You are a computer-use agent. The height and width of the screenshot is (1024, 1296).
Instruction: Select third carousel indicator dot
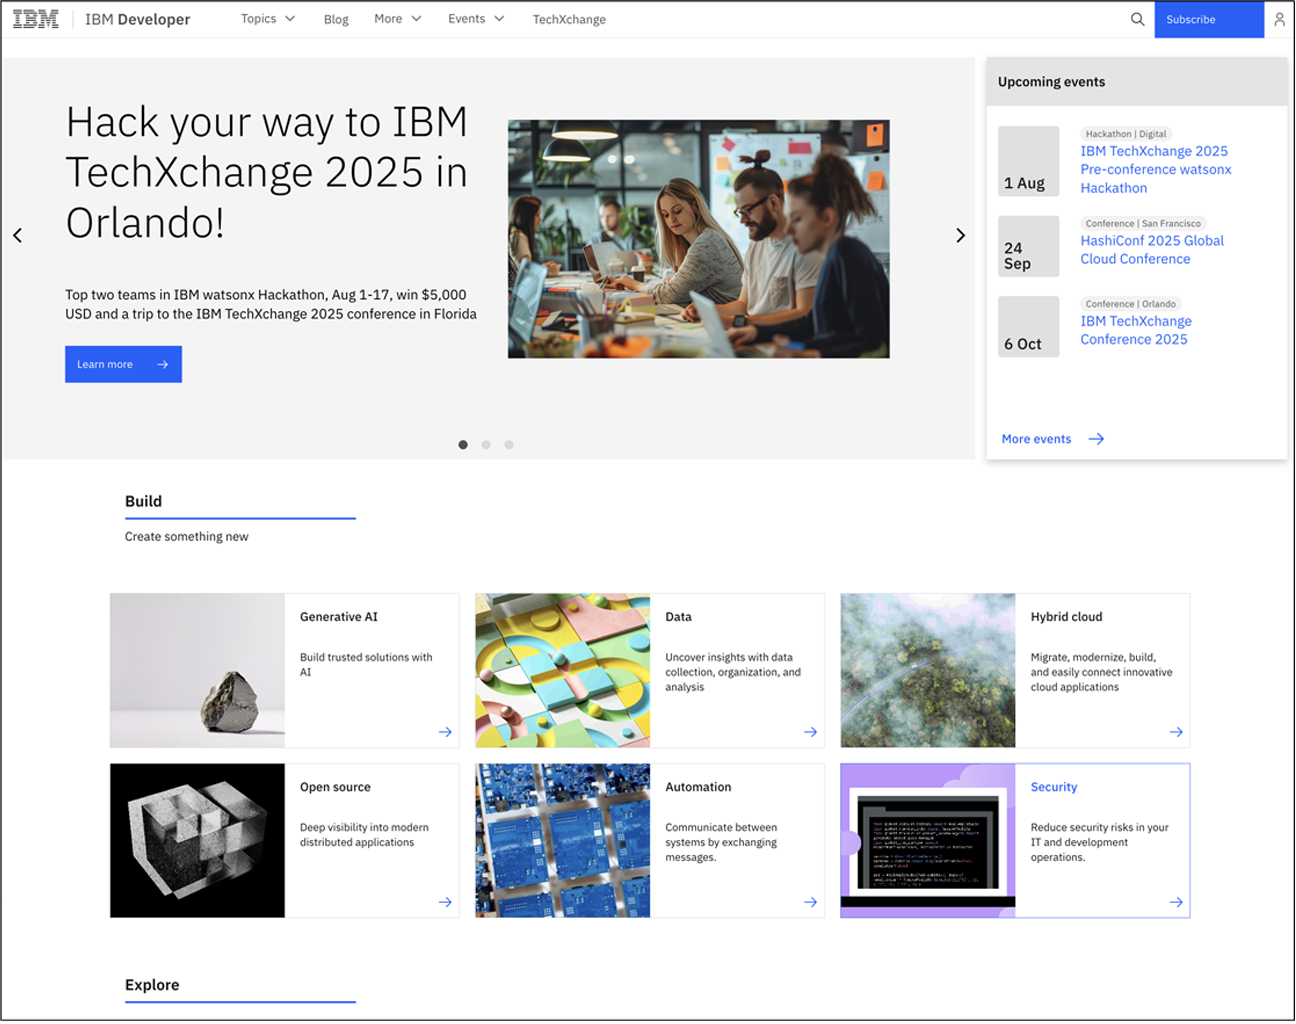pos(509,445)
